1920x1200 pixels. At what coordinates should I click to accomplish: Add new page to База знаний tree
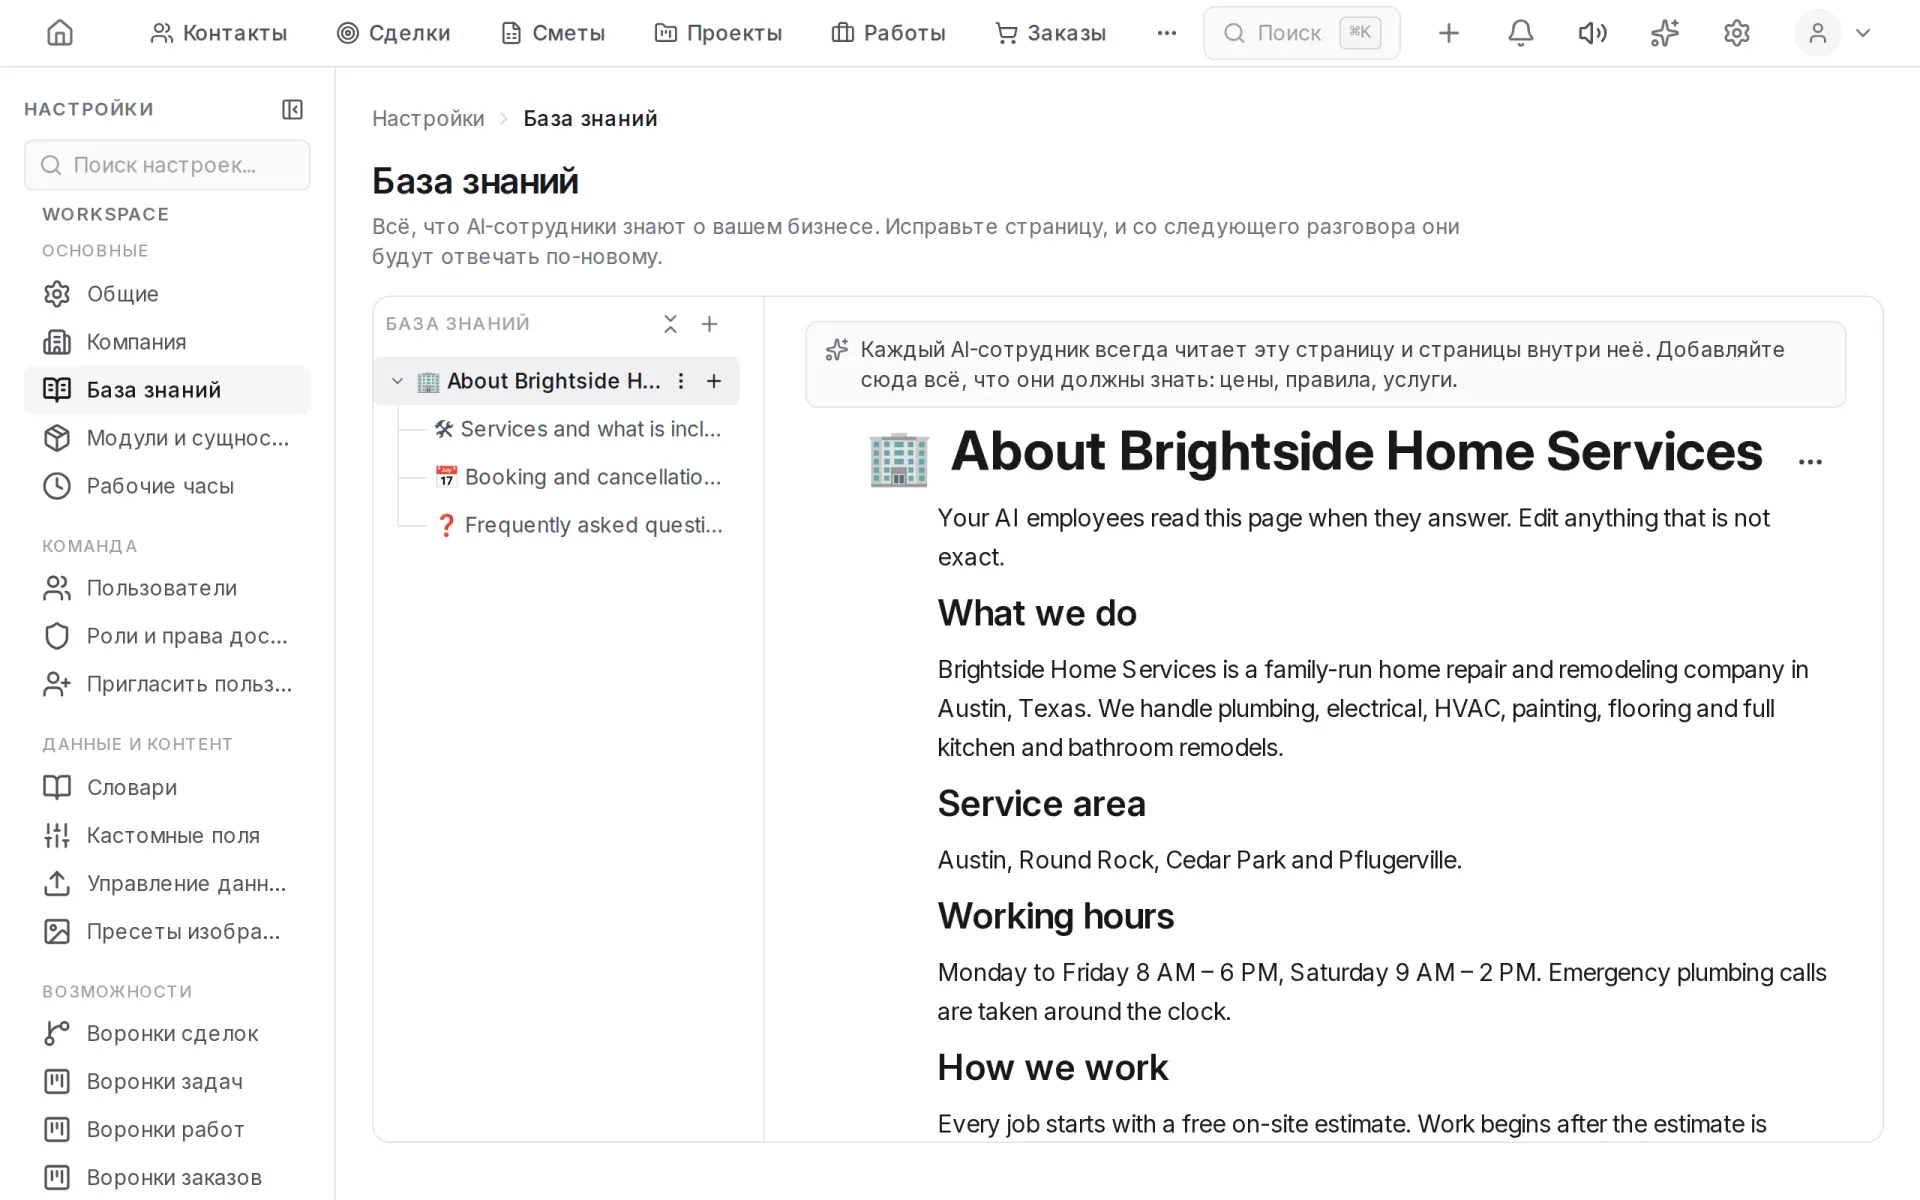[709, 324]
